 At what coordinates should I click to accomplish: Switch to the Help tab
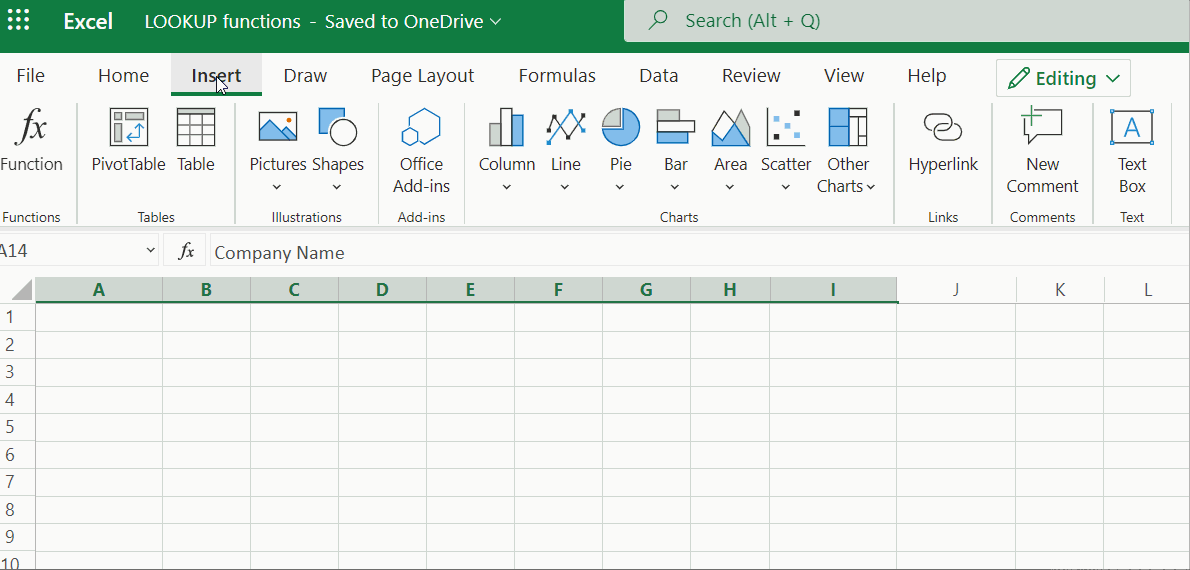pyautogui.click(x=927, y=76)
